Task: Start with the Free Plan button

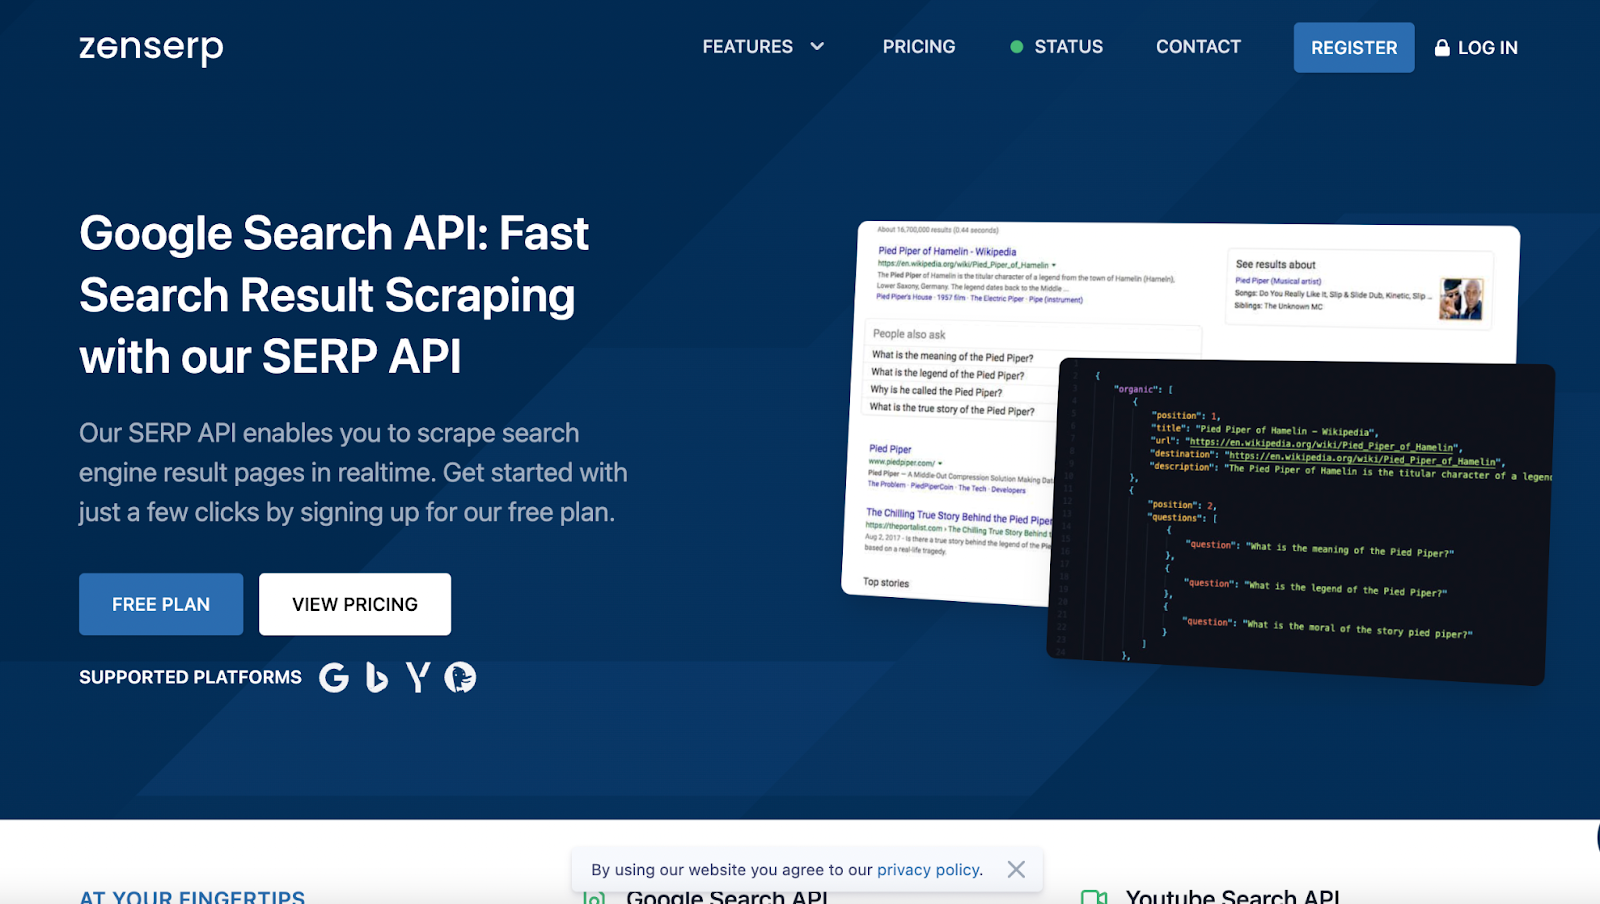Action: click(161, 604)
